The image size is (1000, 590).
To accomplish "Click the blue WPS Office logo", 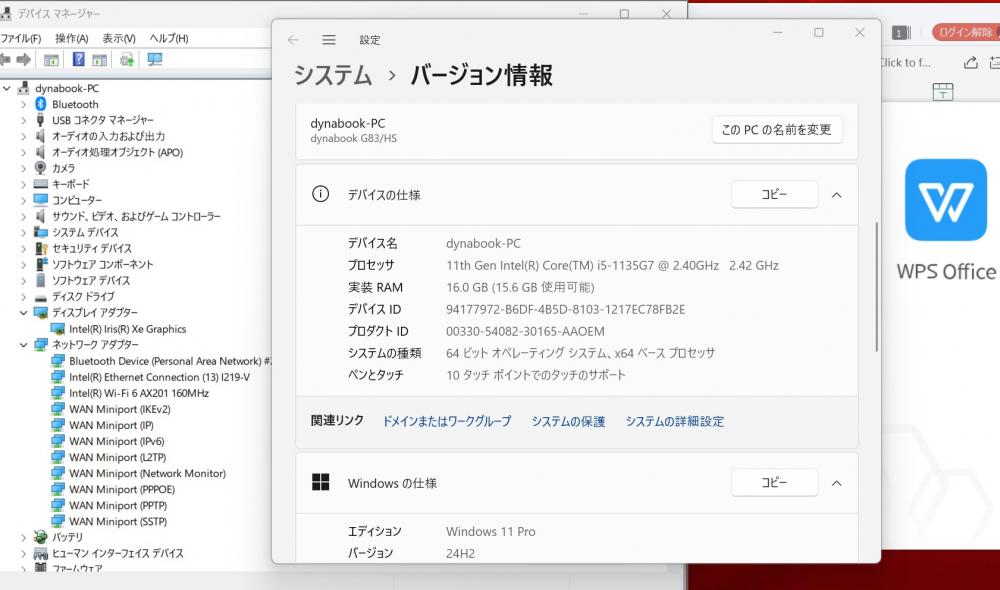I will pos(946,200).
